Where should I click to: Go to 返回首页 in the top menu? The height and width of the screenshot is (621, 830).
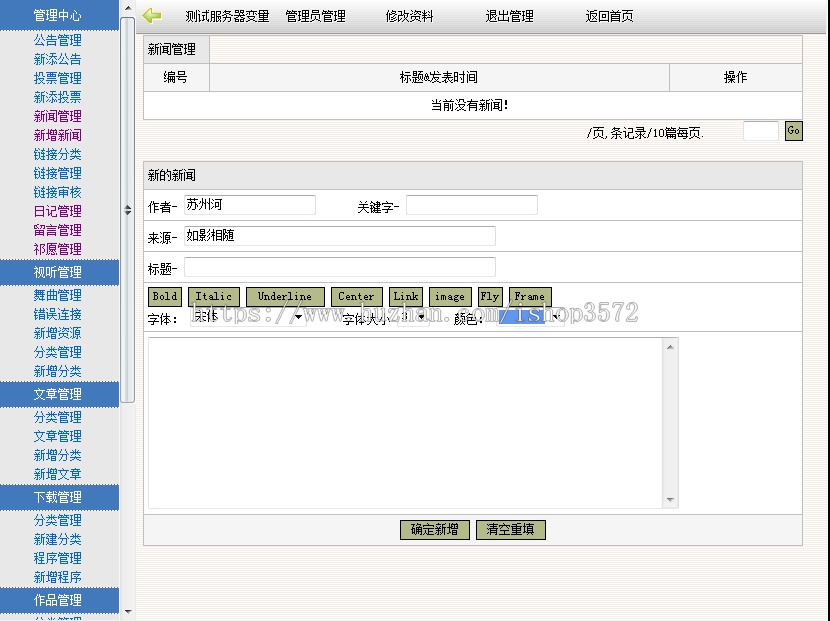point(609,16)
